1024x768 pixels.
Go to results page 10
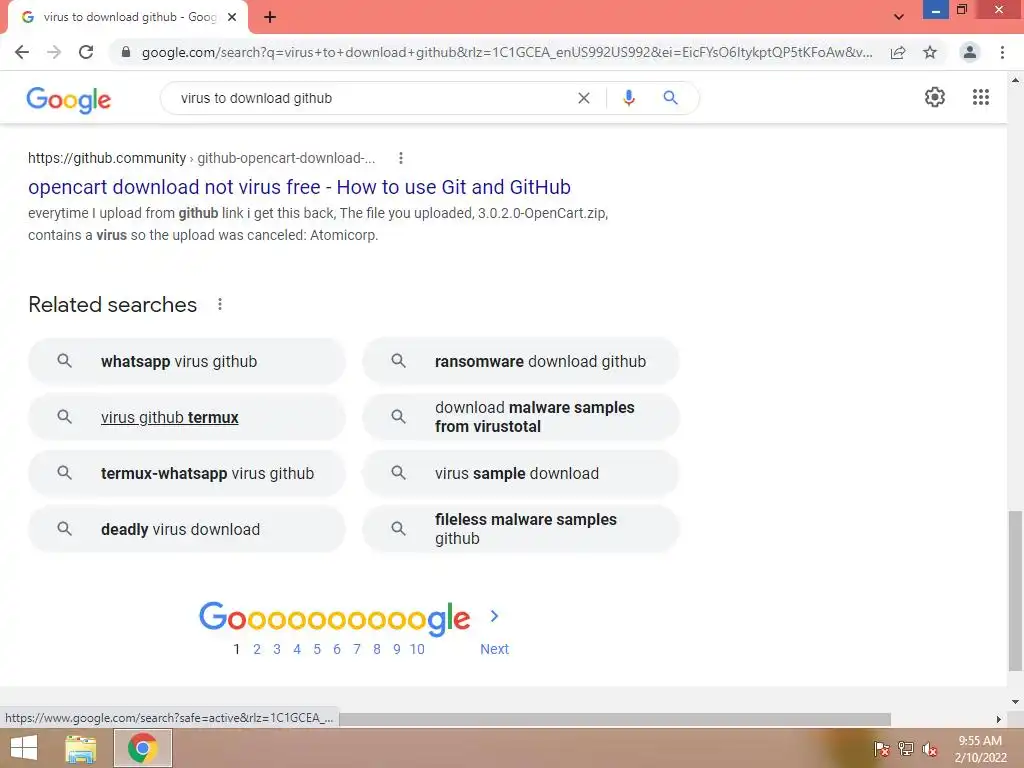coord(417,649)
